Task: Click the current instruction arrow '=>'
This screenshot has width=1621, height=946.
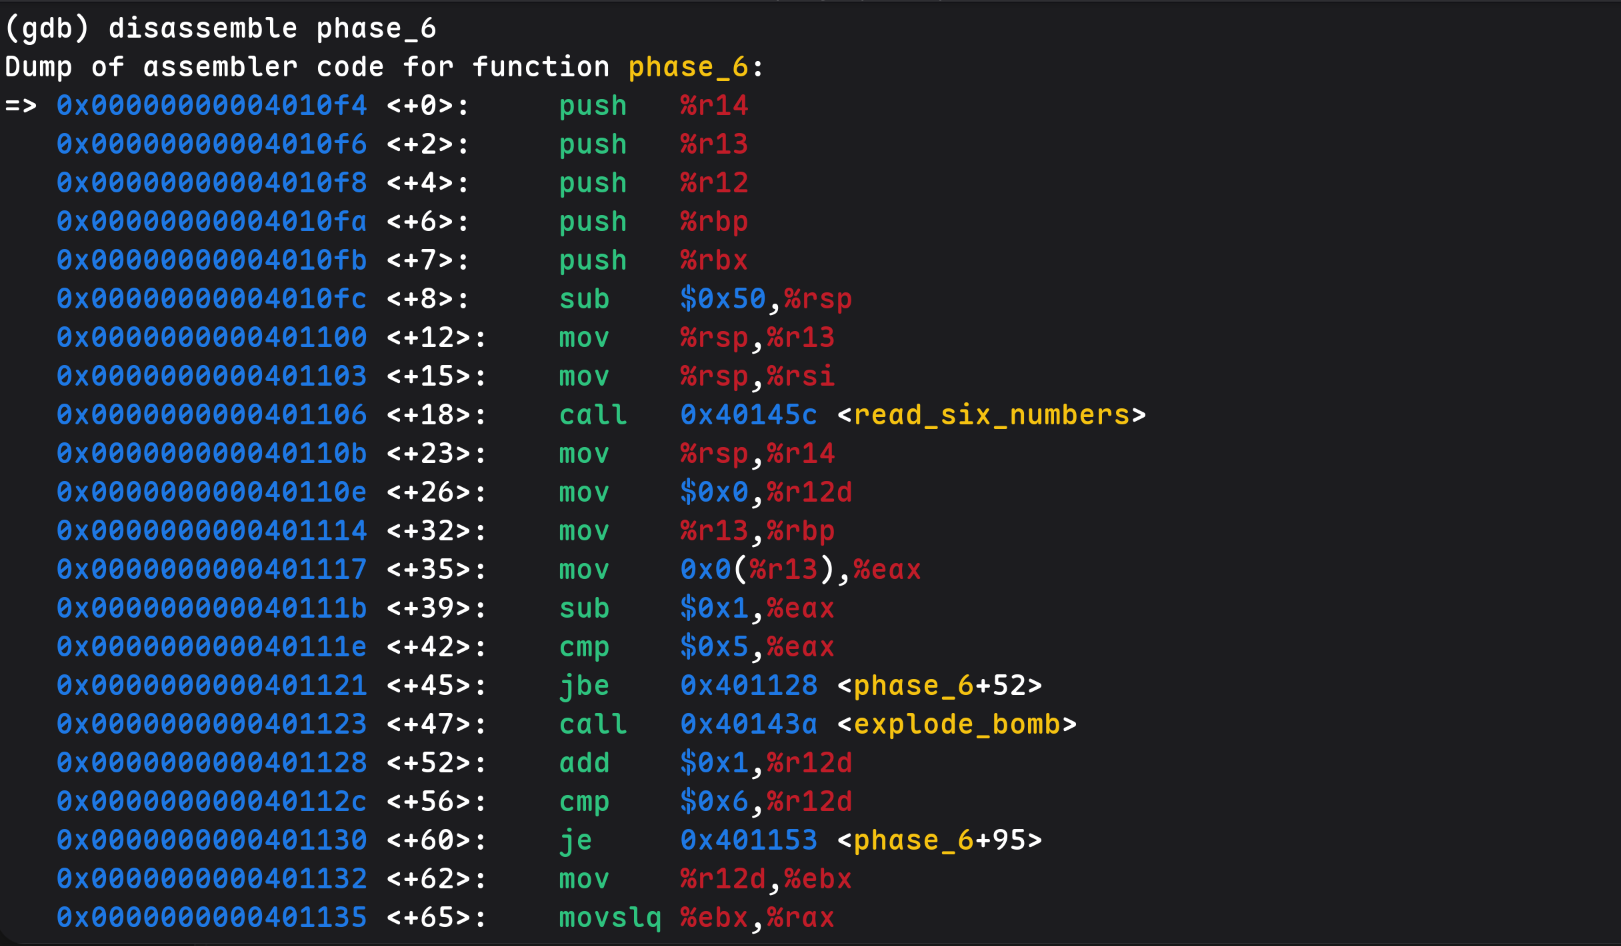Action: coord(21,105)
